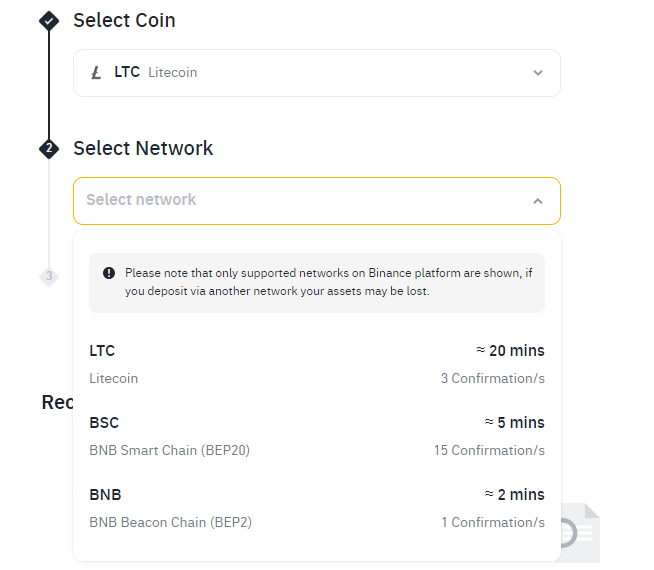The image size is (654, 570).
Task: Click the Select Coin step heading
Action: coord(124,20)
